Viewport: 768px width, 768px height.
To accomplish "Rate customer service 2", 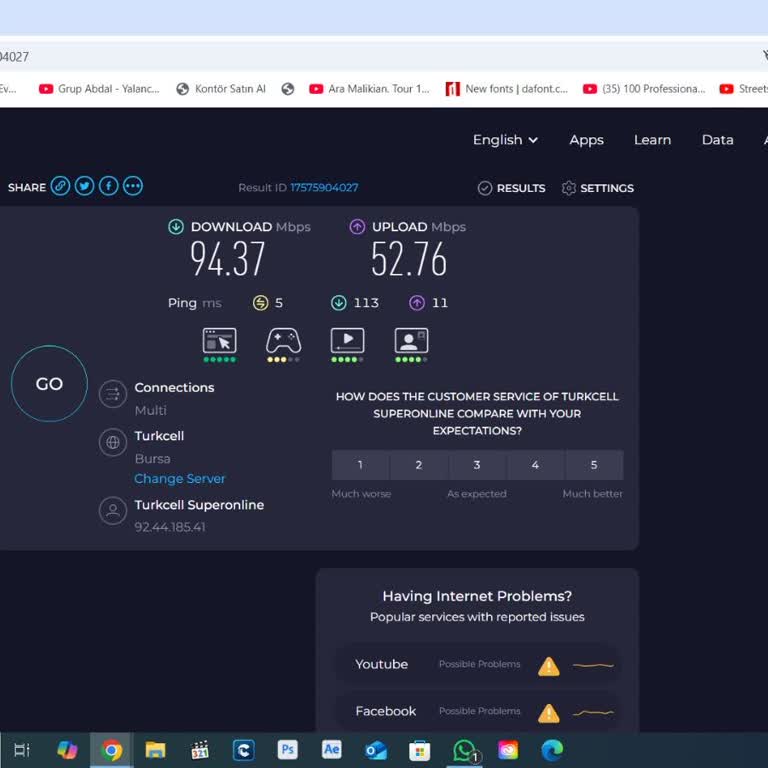I will pos(419,465).
